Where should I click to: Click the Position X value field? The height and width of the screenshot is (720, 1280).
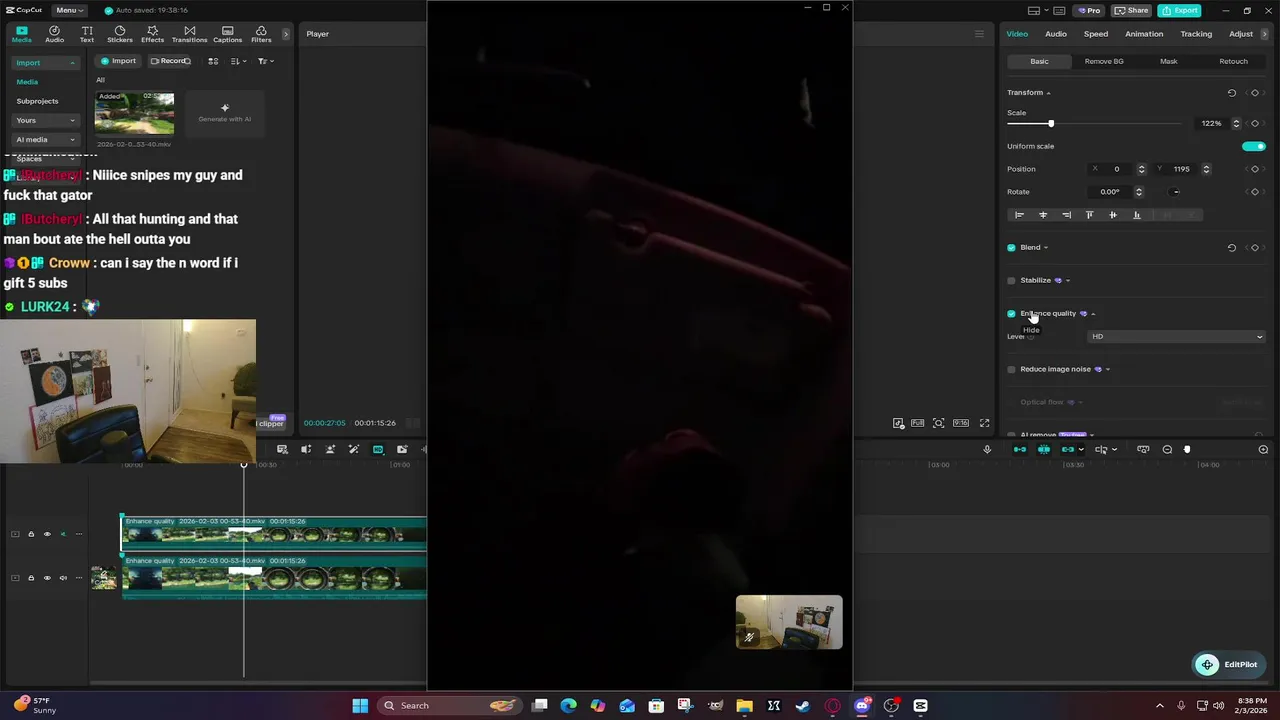pos(1116,169)
